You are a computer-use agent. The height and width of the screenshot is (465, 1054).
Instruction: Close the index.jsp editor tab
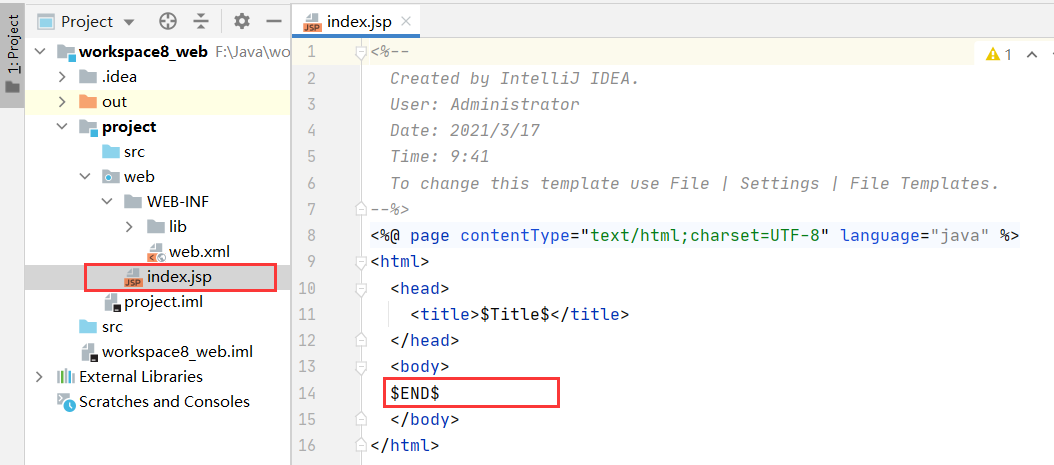coord(404,21)
